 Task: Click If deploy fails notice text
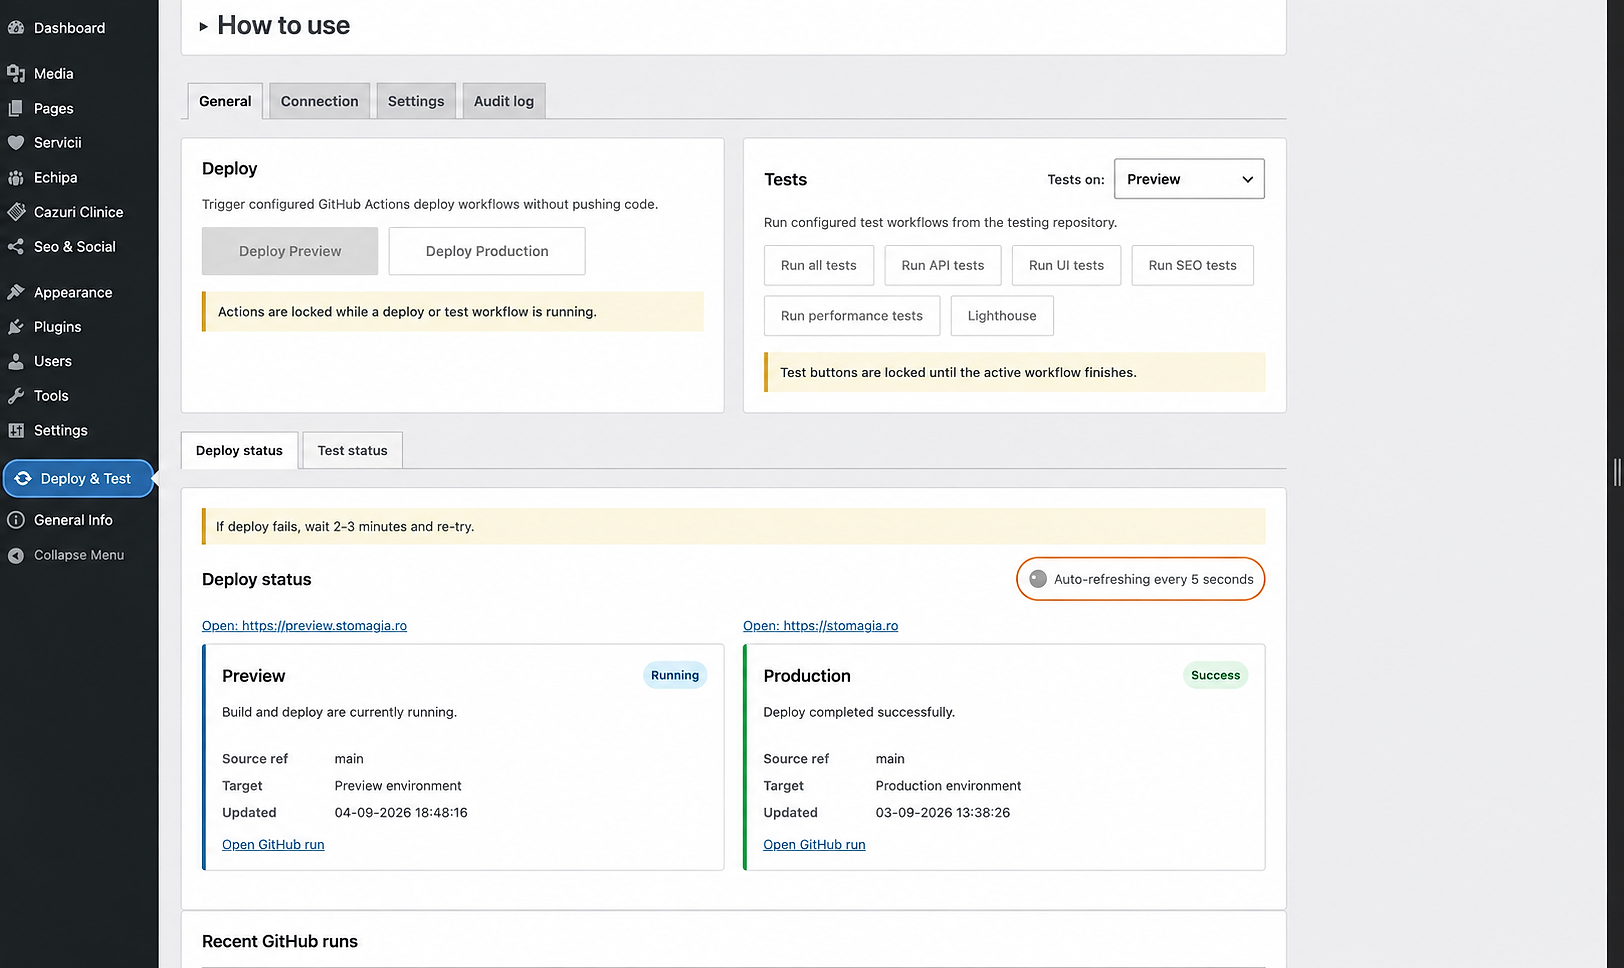345,527
